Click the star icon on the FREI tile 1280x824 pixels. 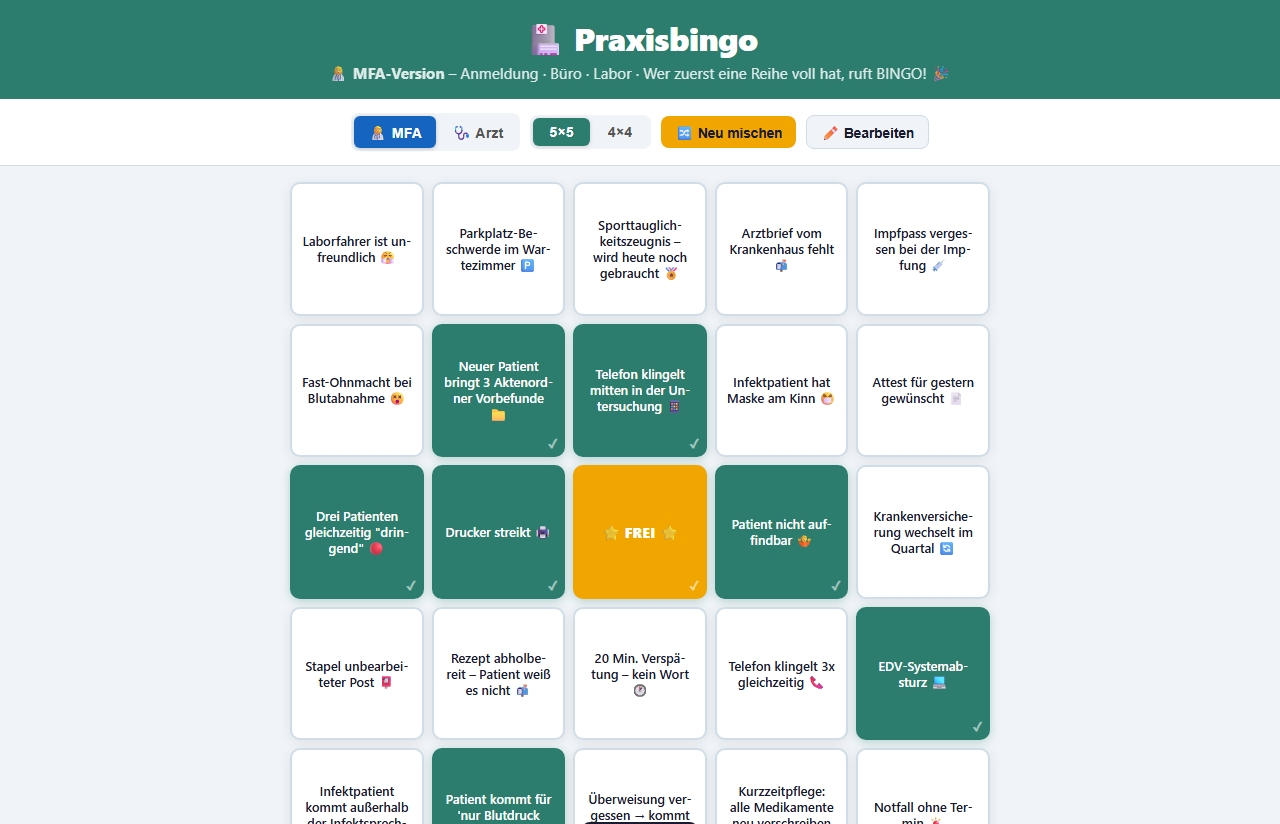(x=612, y=533)
